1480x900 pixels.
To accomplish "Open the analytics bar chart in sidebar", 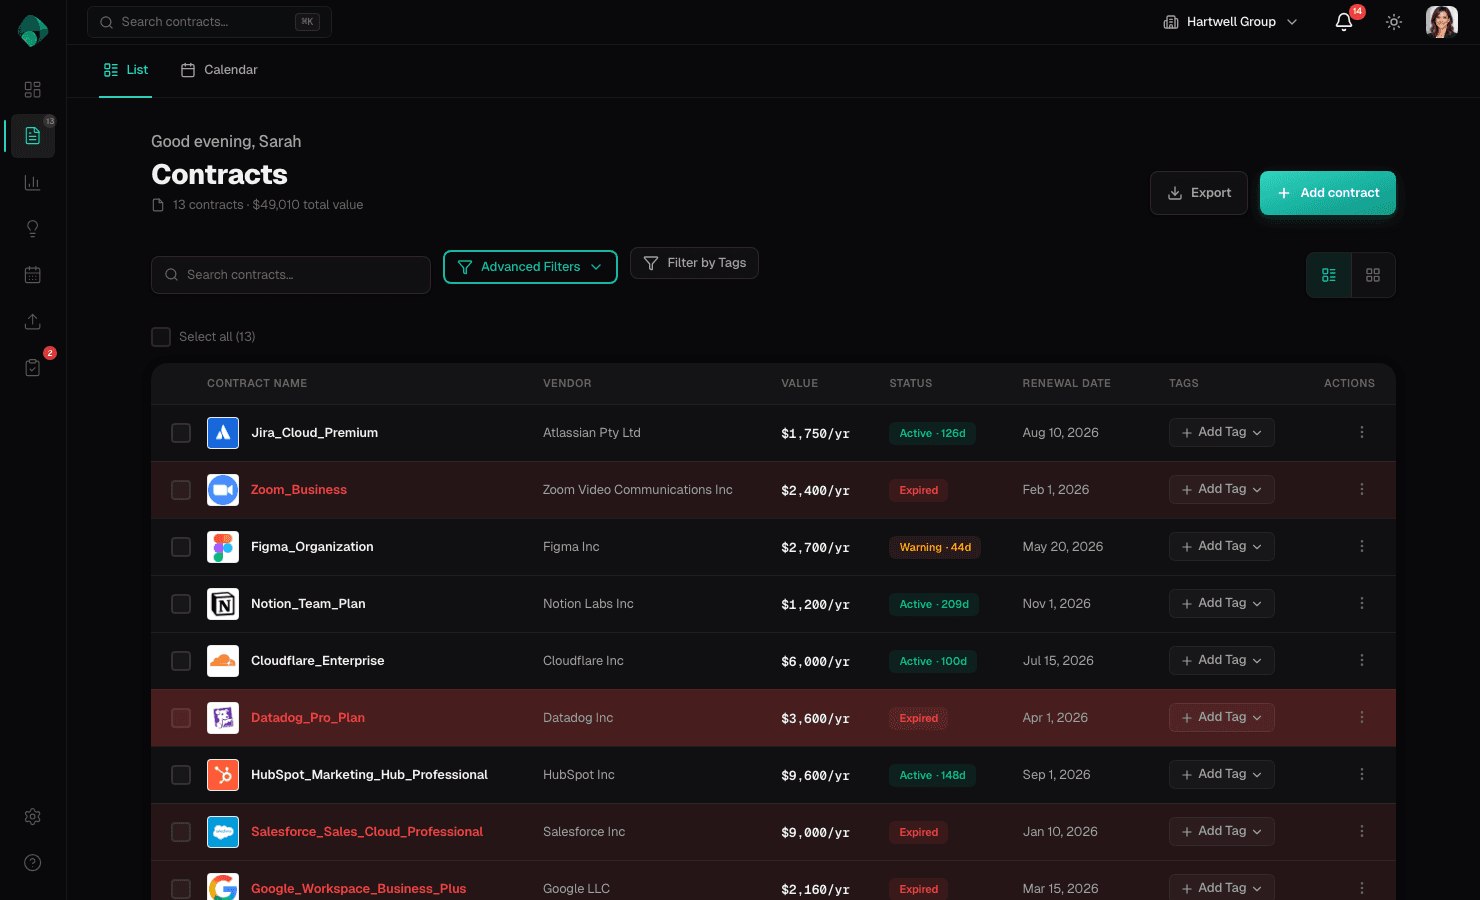I will (x=32, y=182).
